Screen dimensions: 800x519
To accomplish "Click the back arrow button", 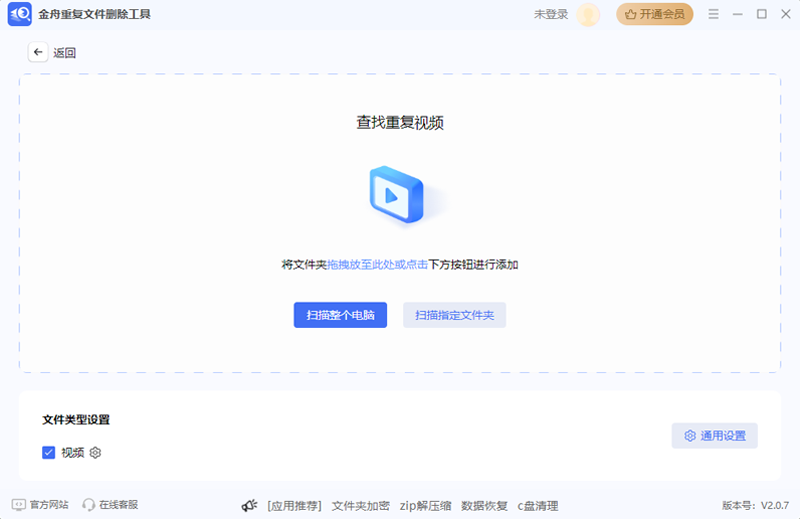I will pos(38,52).
